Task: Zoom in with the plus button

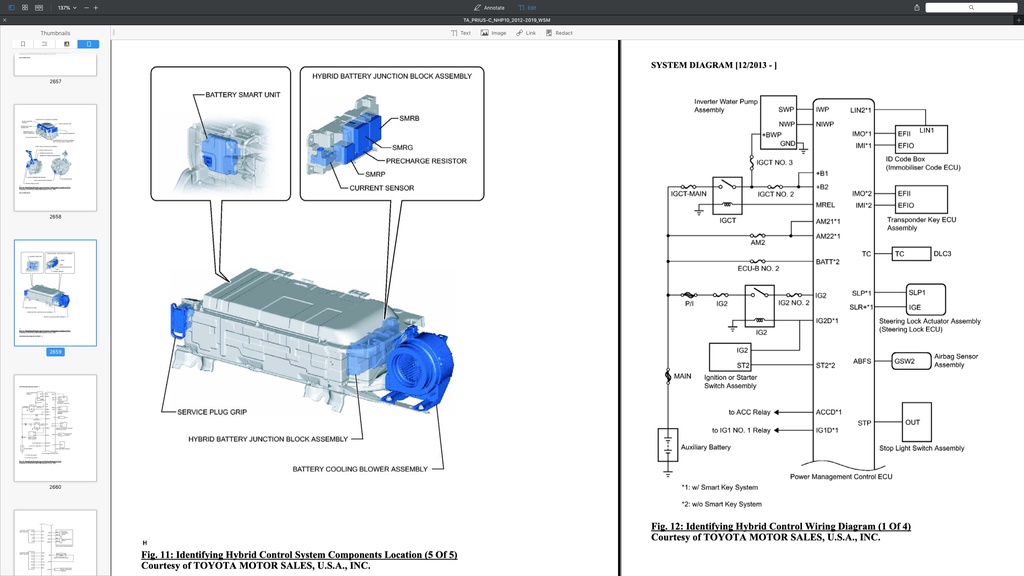Action: point(96,8)
